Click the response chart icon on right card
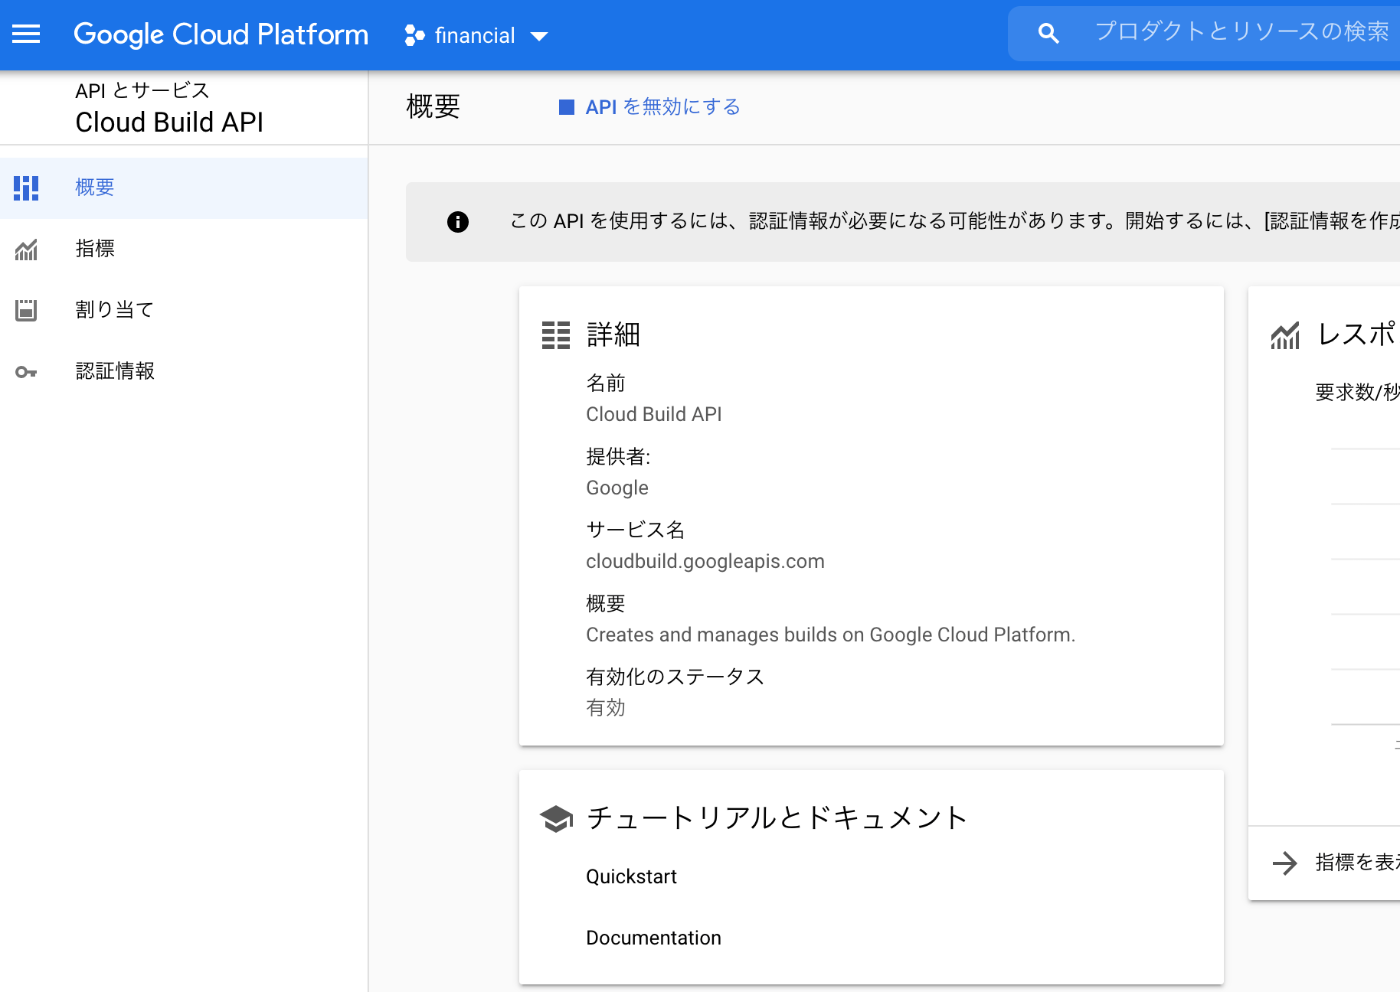 1285,336
